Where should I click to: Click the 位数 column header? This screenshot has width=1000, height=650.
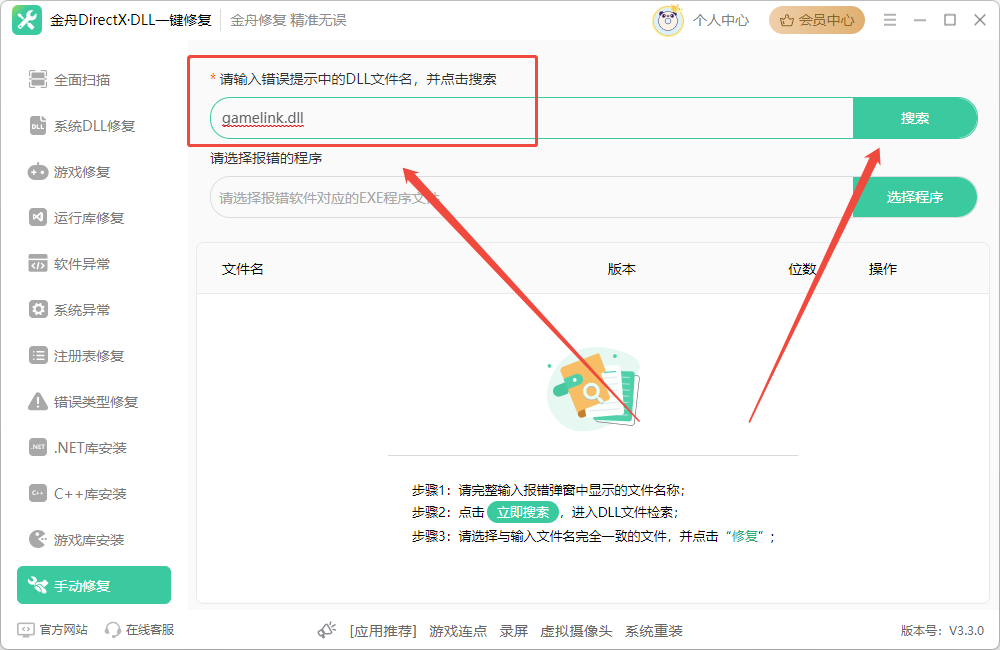(x=802, y=269)
